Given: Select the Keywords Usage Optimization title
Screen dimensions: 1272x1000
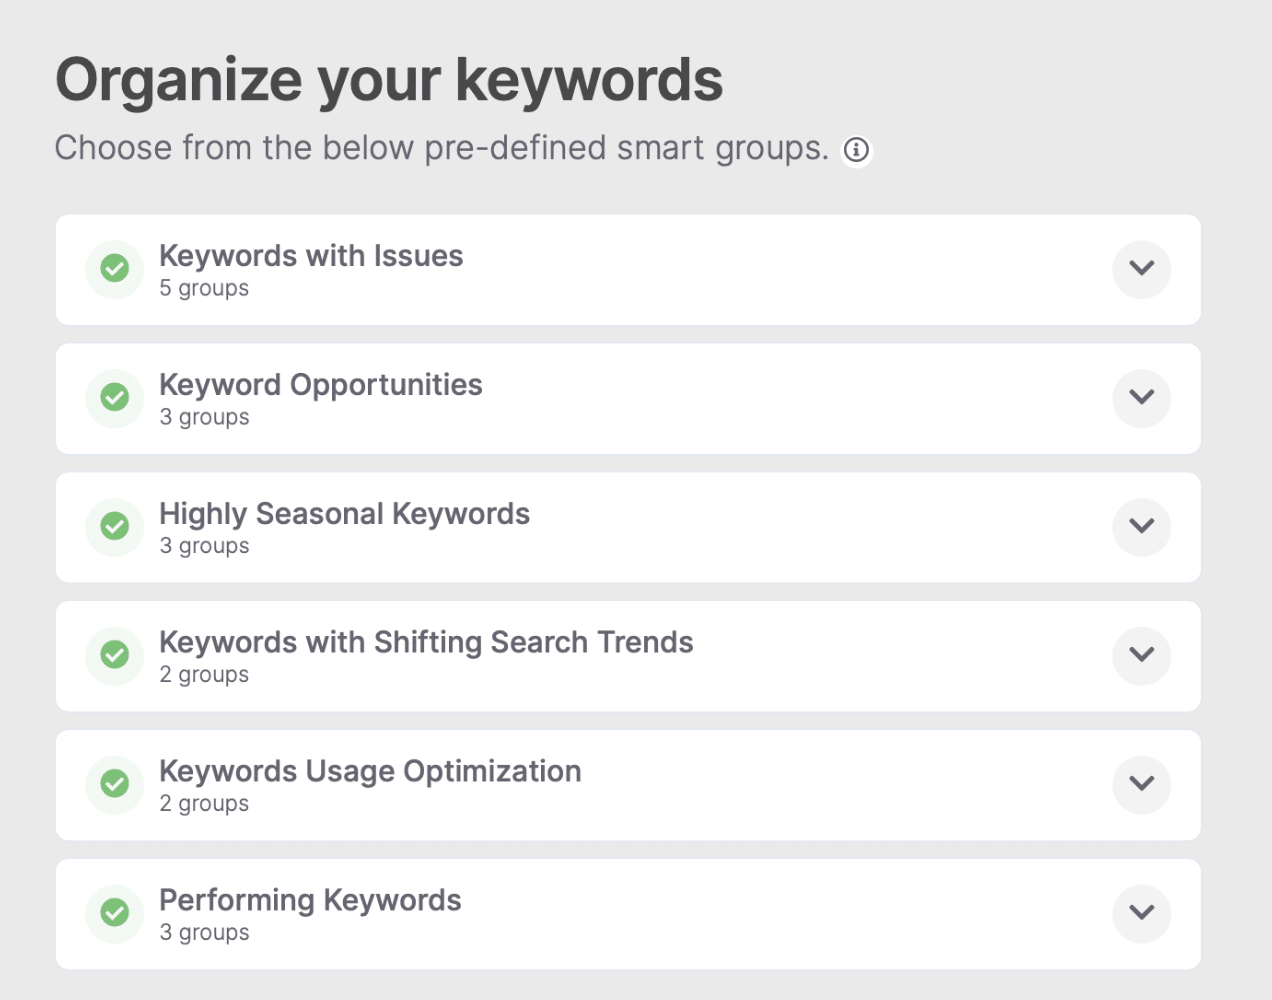Looking at the screenshot, I should click(x=370, y=771).
